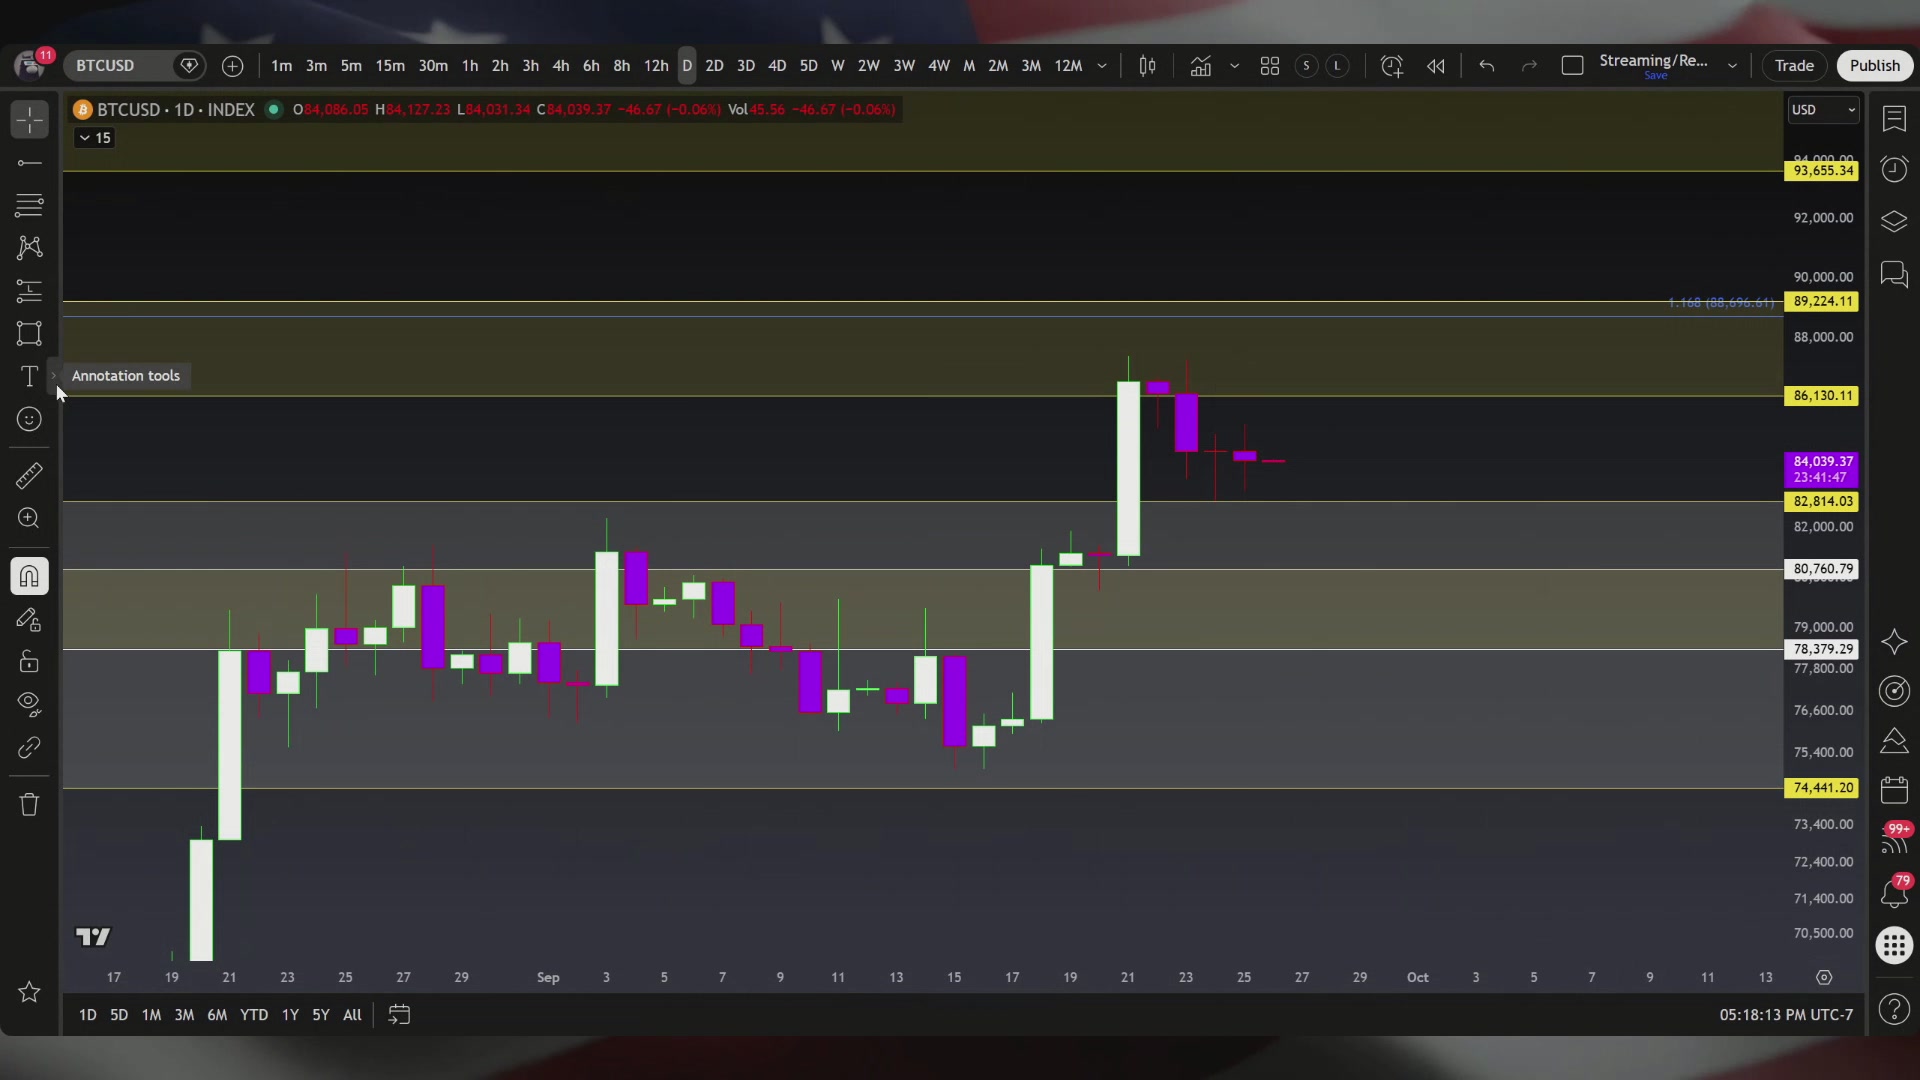Screen dimensions: 1920x1080
Task: Click the link drawings icon
Action: pos(29,748)
